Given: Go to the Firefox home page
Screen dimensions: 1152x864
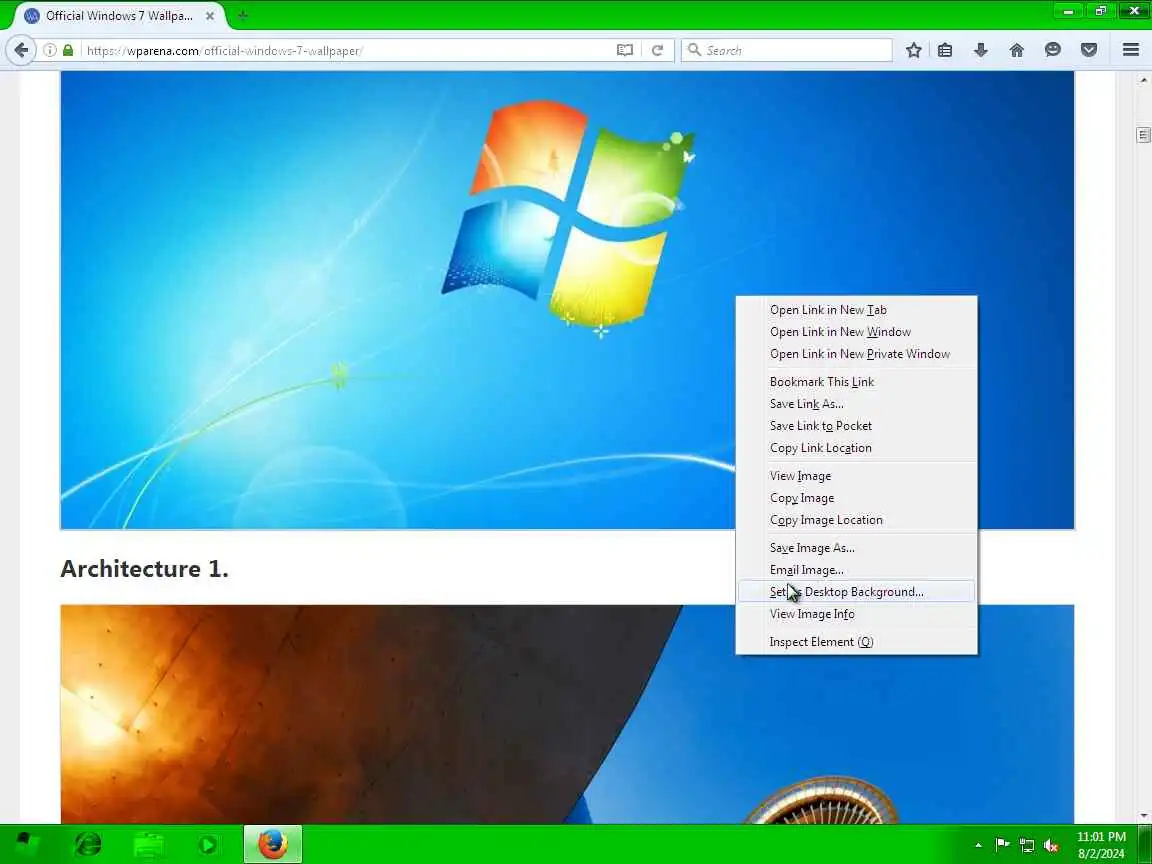Looking at the screenshot, I should (1016, 50).
